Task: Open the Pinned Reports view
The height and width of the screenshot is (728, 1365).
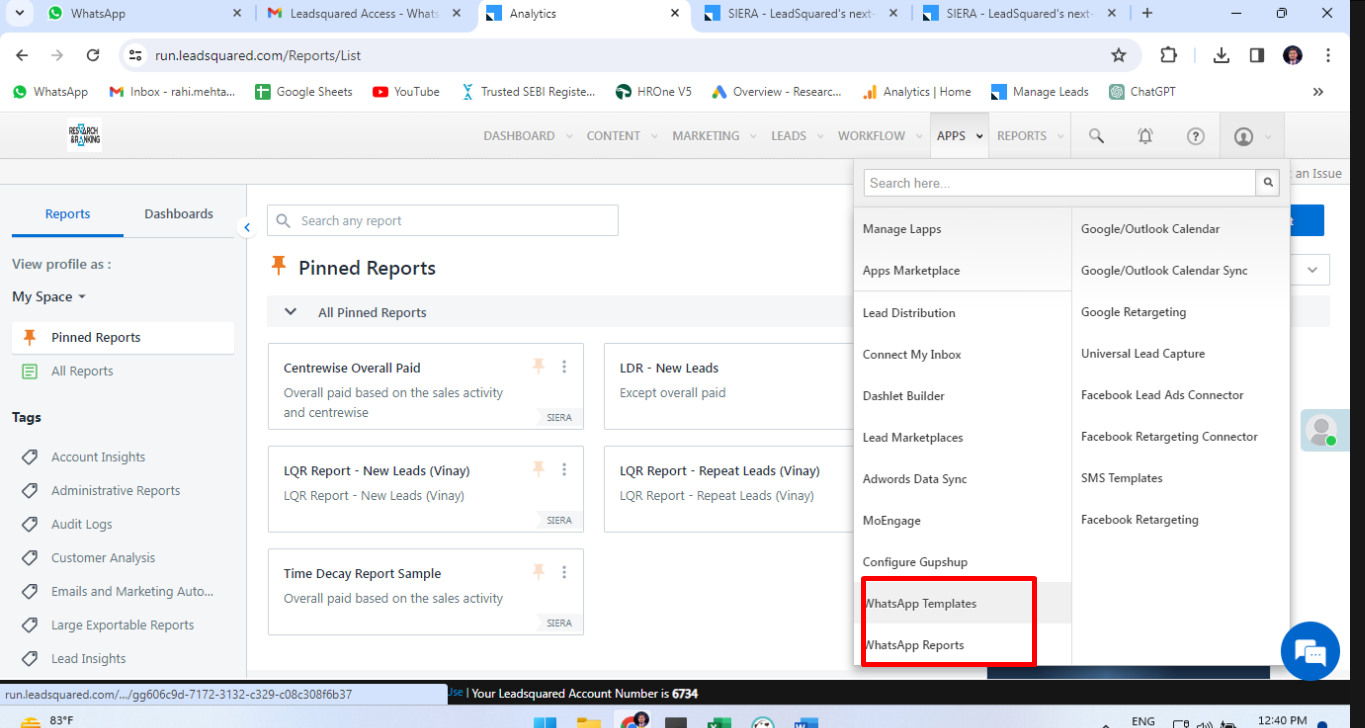Action: pos(123,337)
